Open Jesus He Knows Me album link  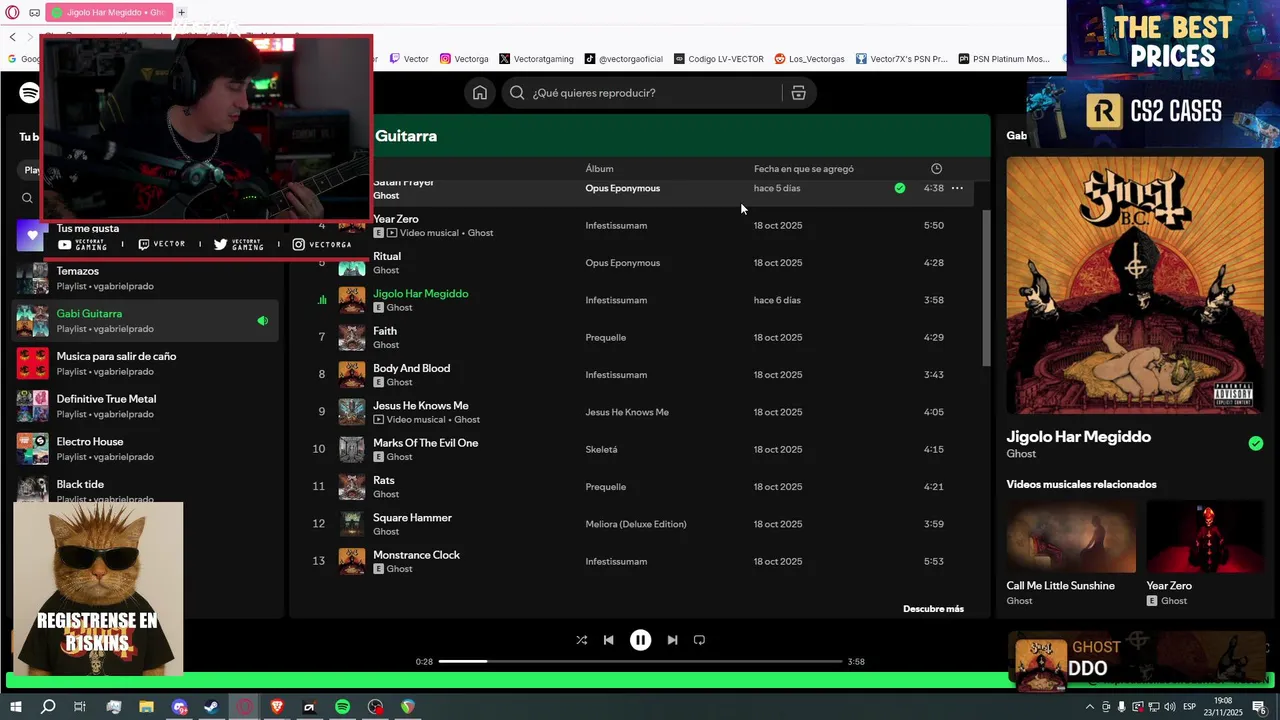(627, 412)
